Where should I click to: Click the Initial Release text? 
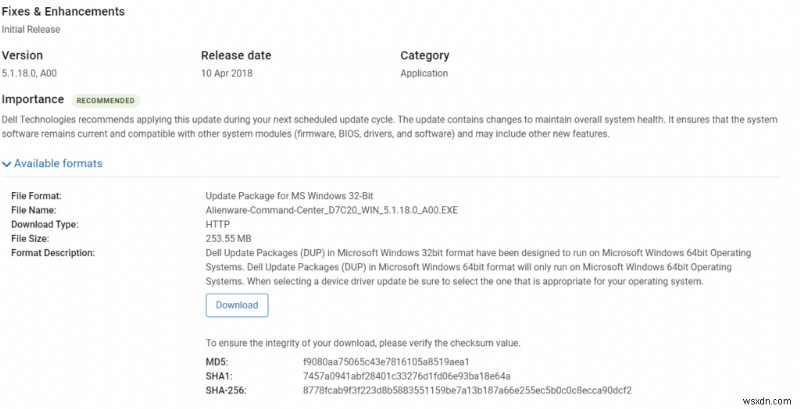(30, 29)
